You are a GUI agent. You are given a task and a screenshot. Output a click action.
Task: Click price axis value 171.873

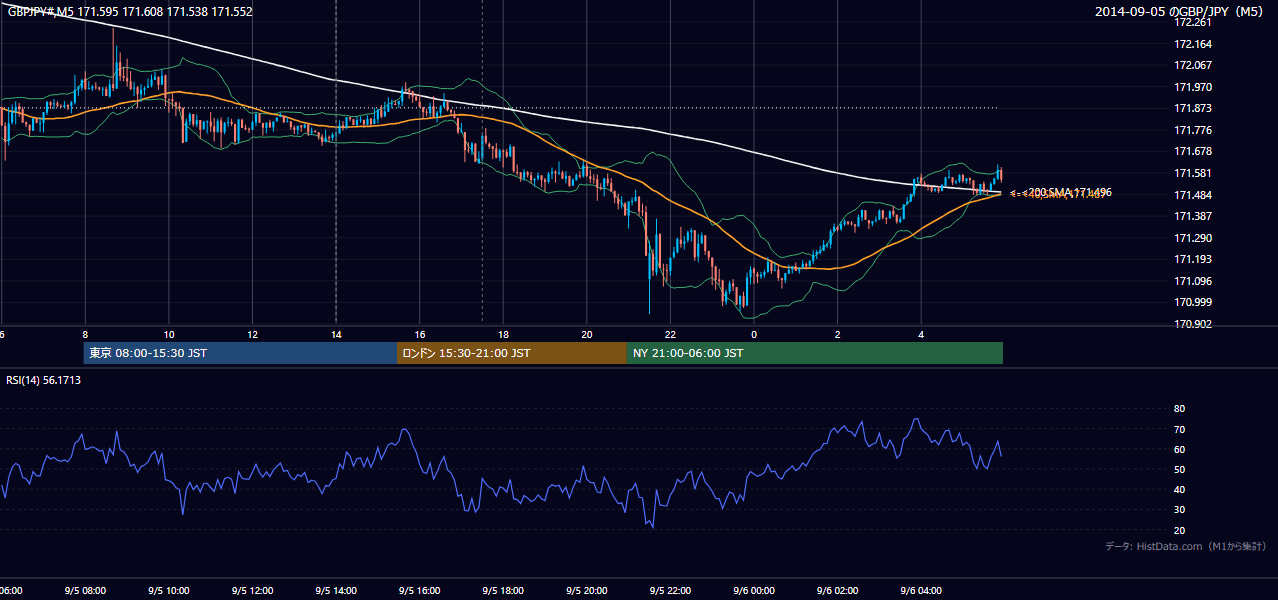1193,109
